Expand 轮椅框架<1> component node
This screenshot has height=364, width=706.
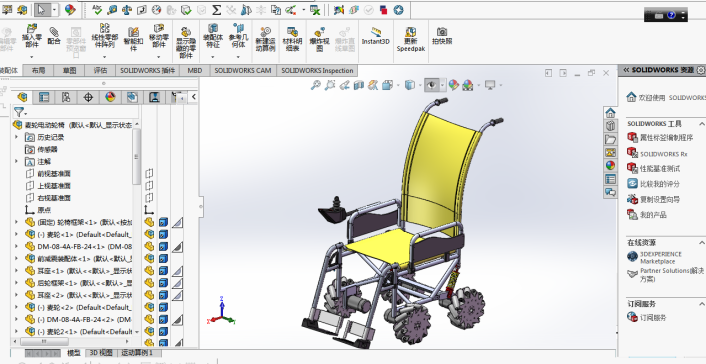click(x=17, y=222)
